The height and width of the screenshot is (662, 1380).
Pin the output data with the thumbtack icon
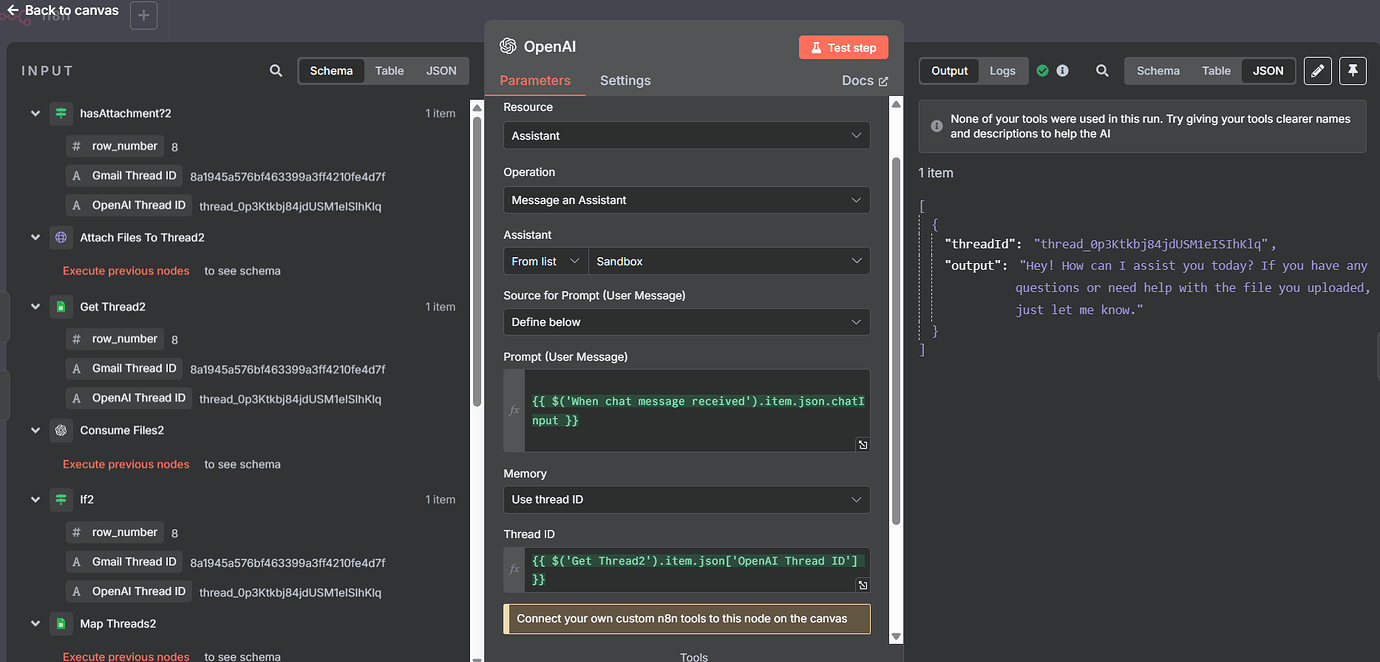click(x=1352, y=70)
